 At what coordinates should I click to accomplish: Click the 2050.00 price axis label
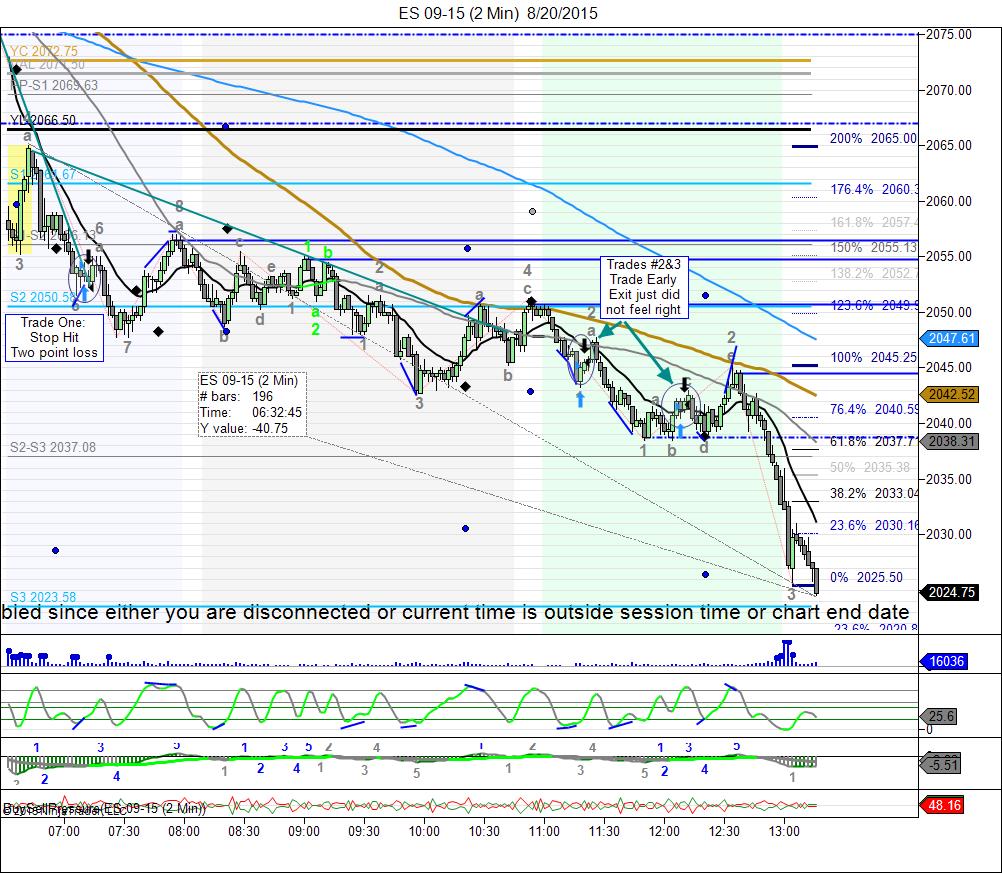tap(948, 313)
